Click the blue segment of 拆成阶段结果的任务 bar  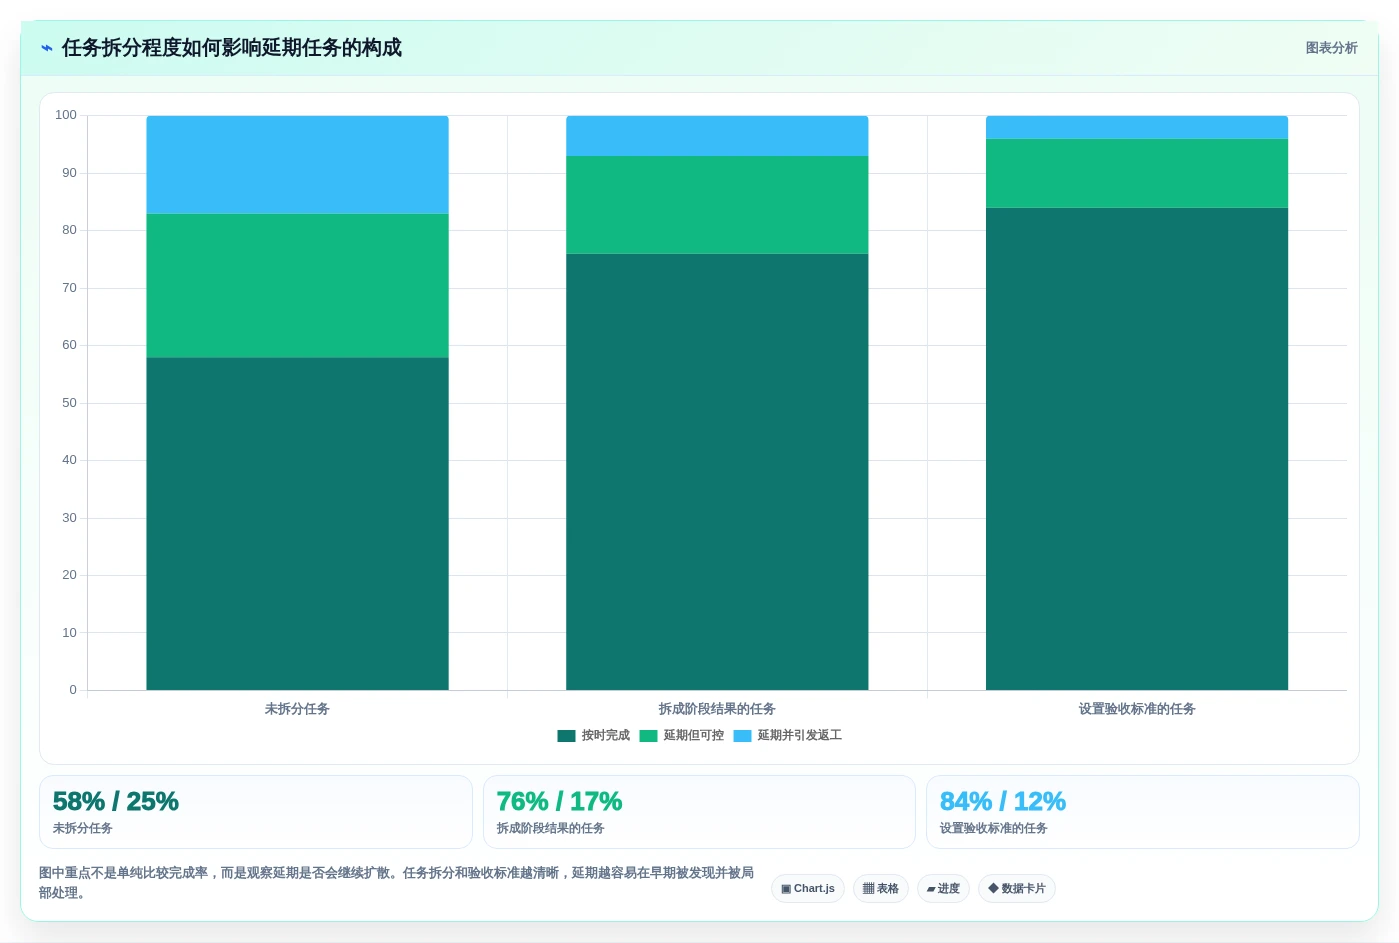coord(717,136)
